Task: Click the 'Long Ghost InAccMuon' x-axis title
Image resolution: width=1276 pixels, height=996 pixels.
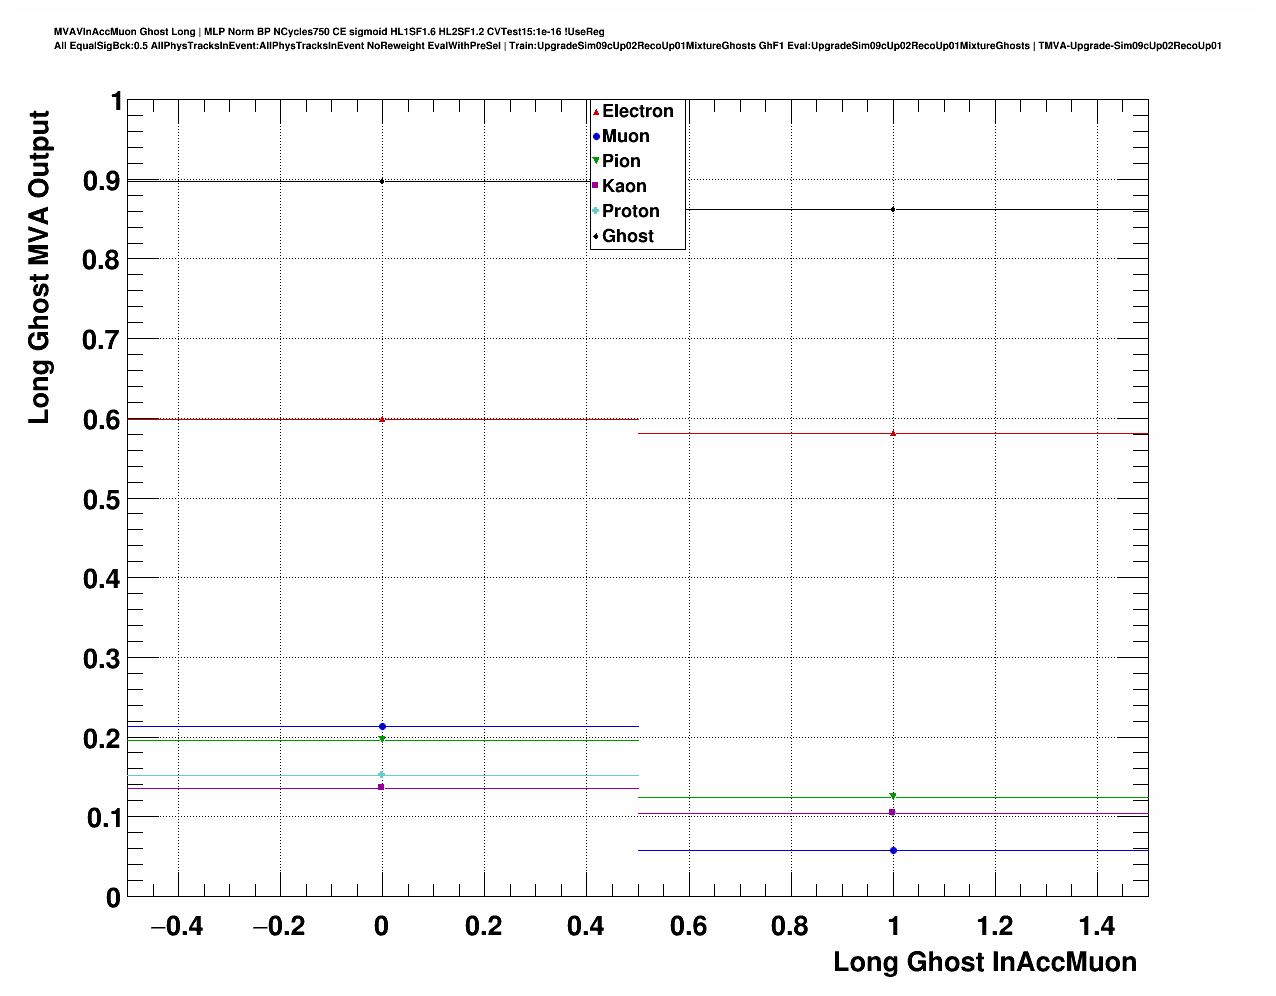Action: 984,962
